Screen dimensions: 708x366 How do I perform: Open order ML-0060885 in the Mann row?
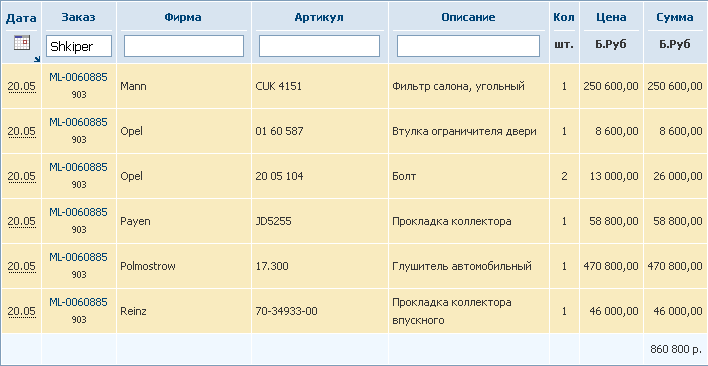tap(79, 77)
